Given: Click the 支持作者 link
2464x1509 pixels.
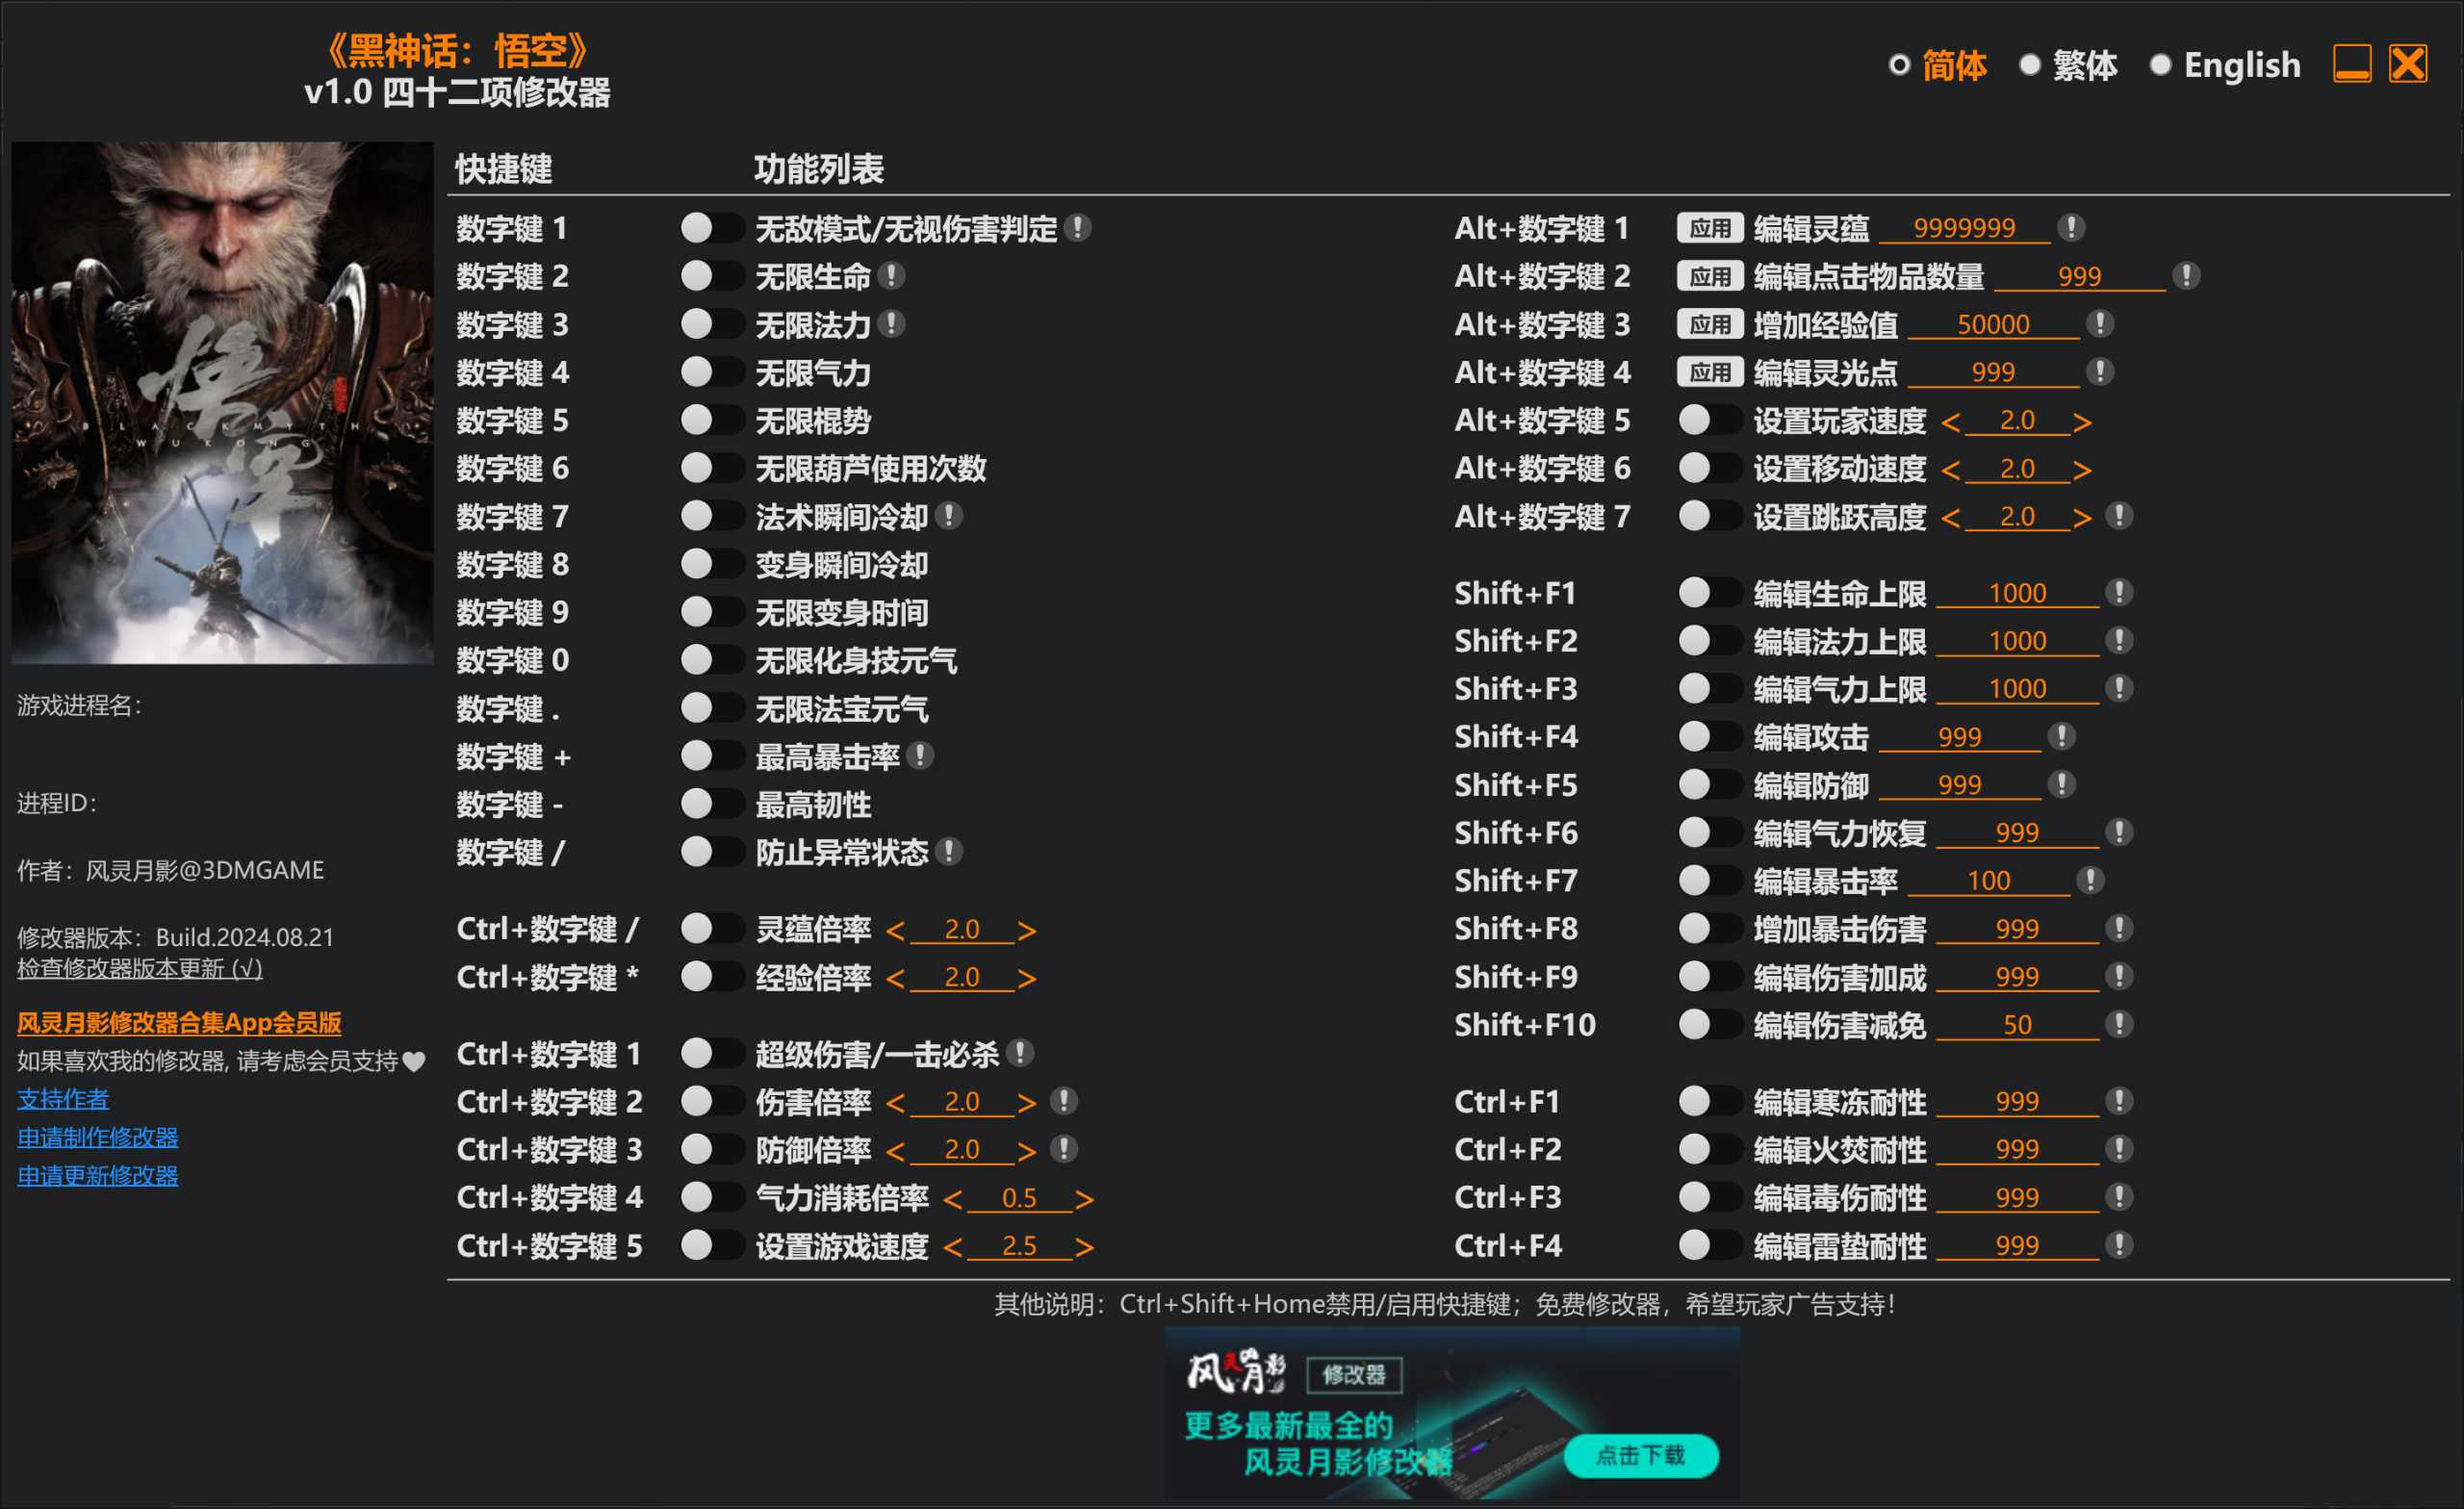Looking at the screenshot, I should [62, 1099].
